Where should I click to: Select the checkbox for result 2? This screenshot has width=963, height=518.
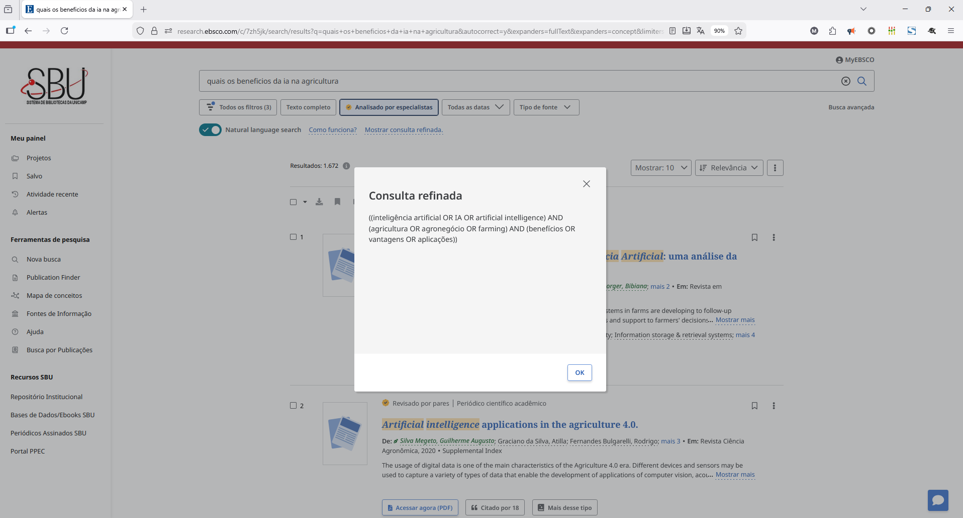(x=293, y=406)
